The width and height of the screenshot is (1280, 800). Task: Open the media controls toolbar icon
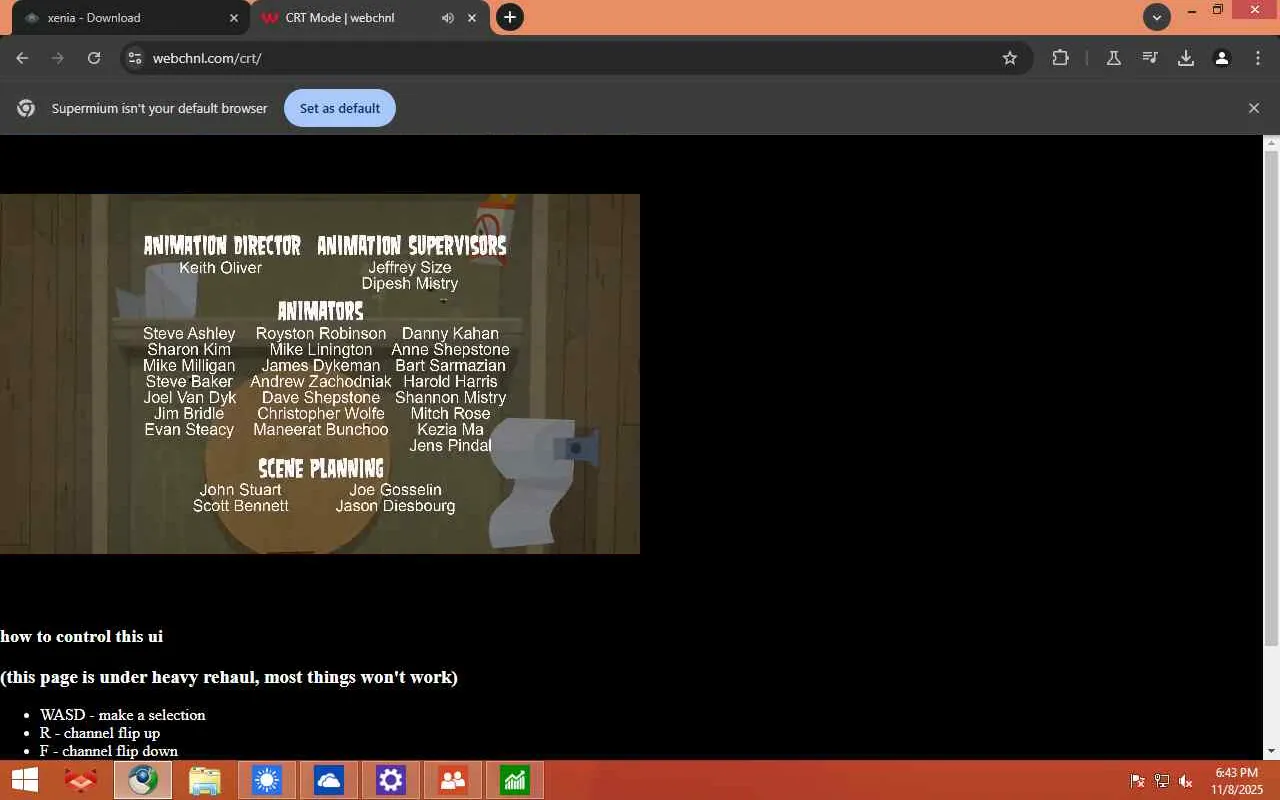click(x=1150, y=58)
